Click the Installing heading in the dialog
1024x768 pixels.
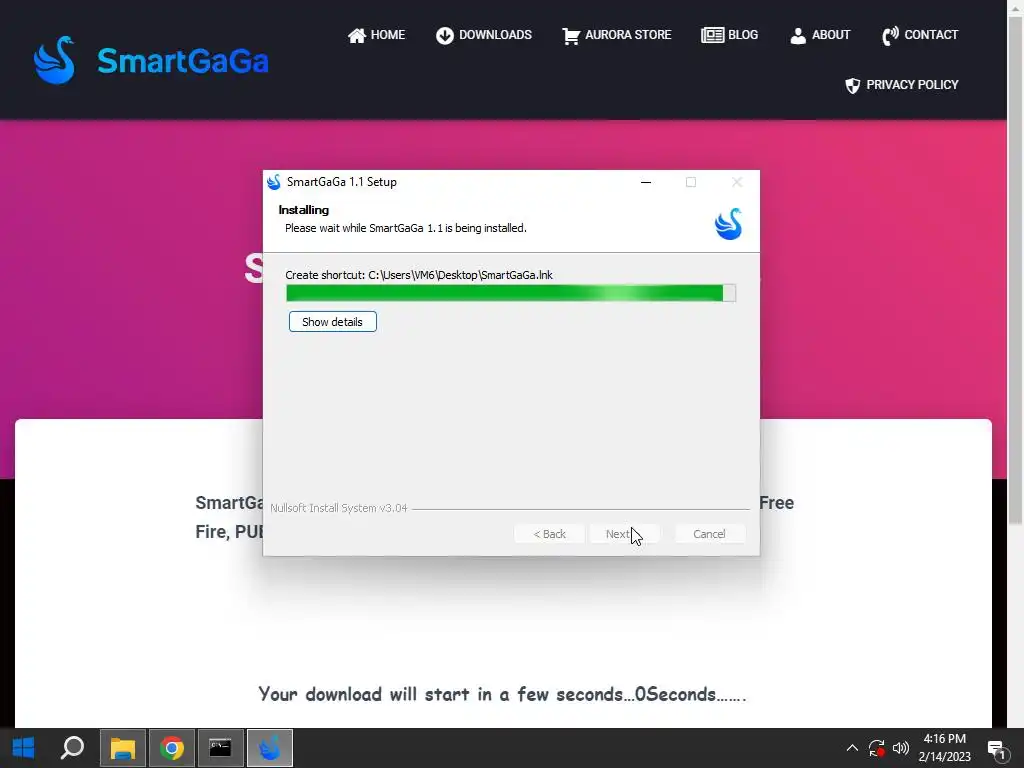pyautogui.click(x=304, y=210)
